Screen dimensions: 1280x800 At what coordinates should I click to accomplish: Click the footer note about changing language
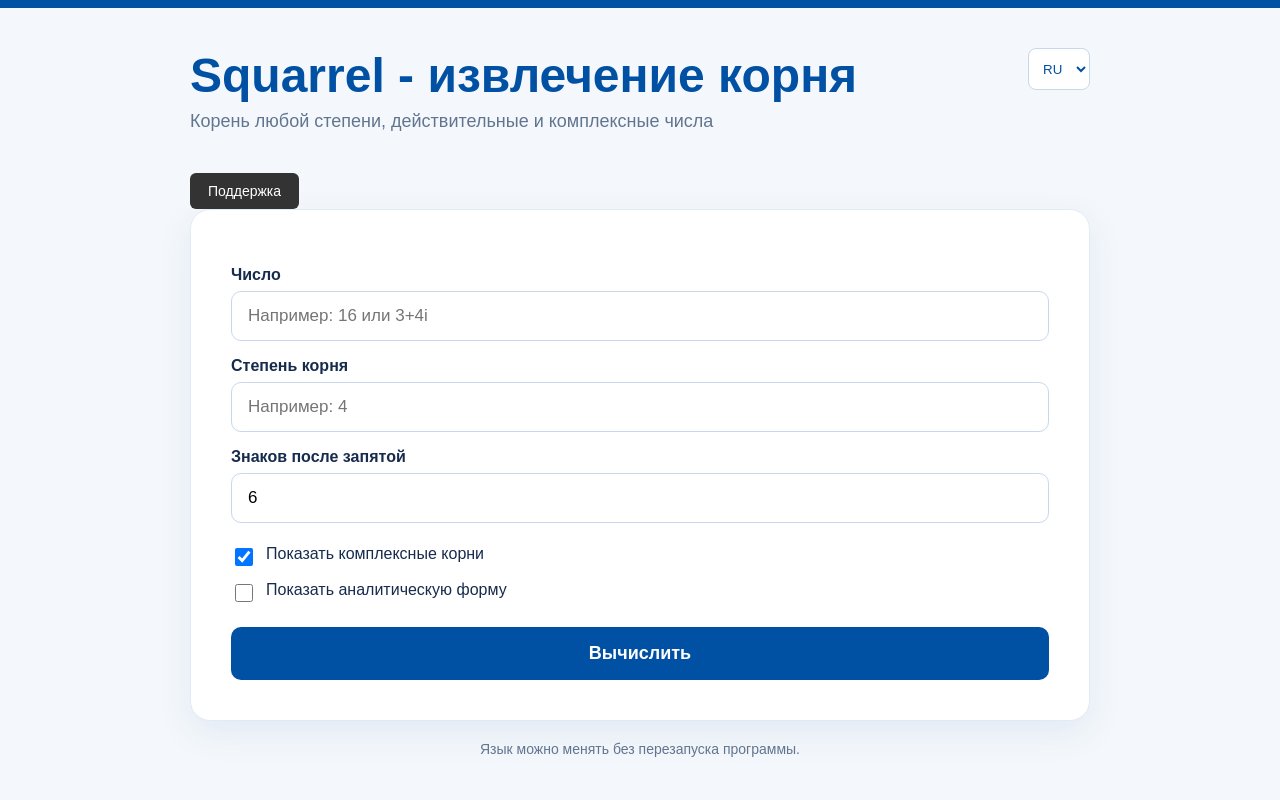(640, 749)
